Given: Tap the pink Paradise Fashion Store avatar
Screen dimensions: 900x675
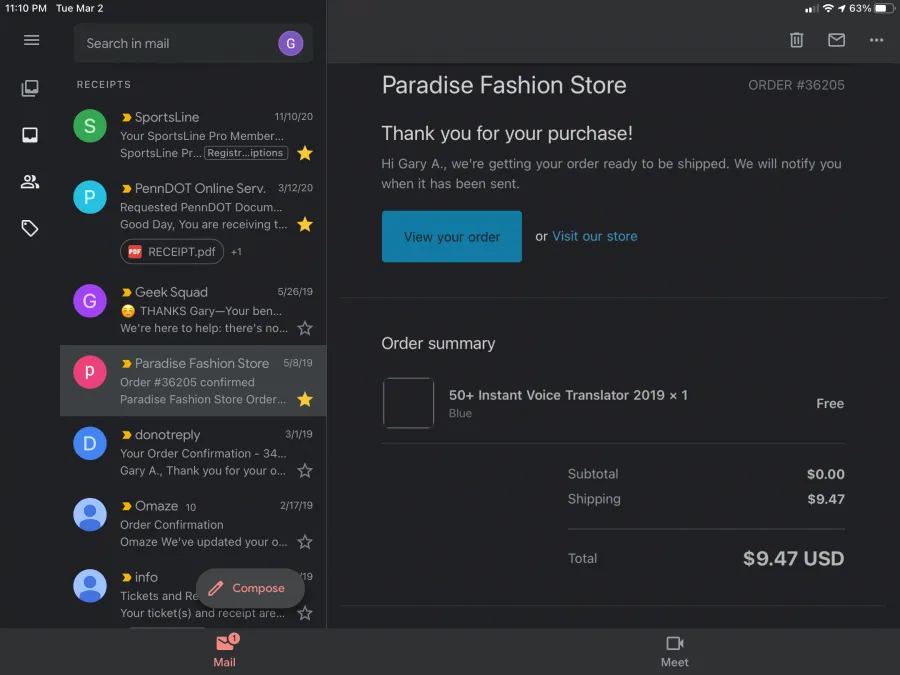Looking at the screenshot, I should (90, 372).
